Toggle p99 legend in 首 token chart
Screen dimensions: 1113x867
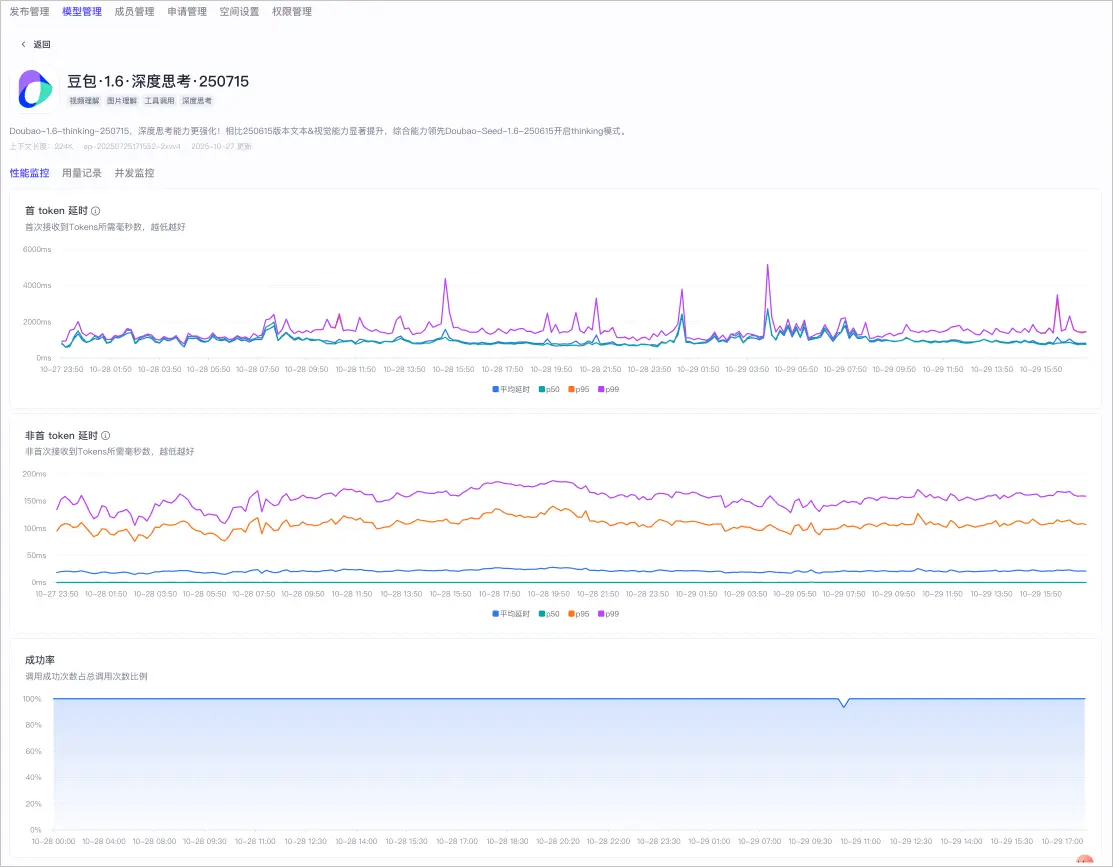609,389
